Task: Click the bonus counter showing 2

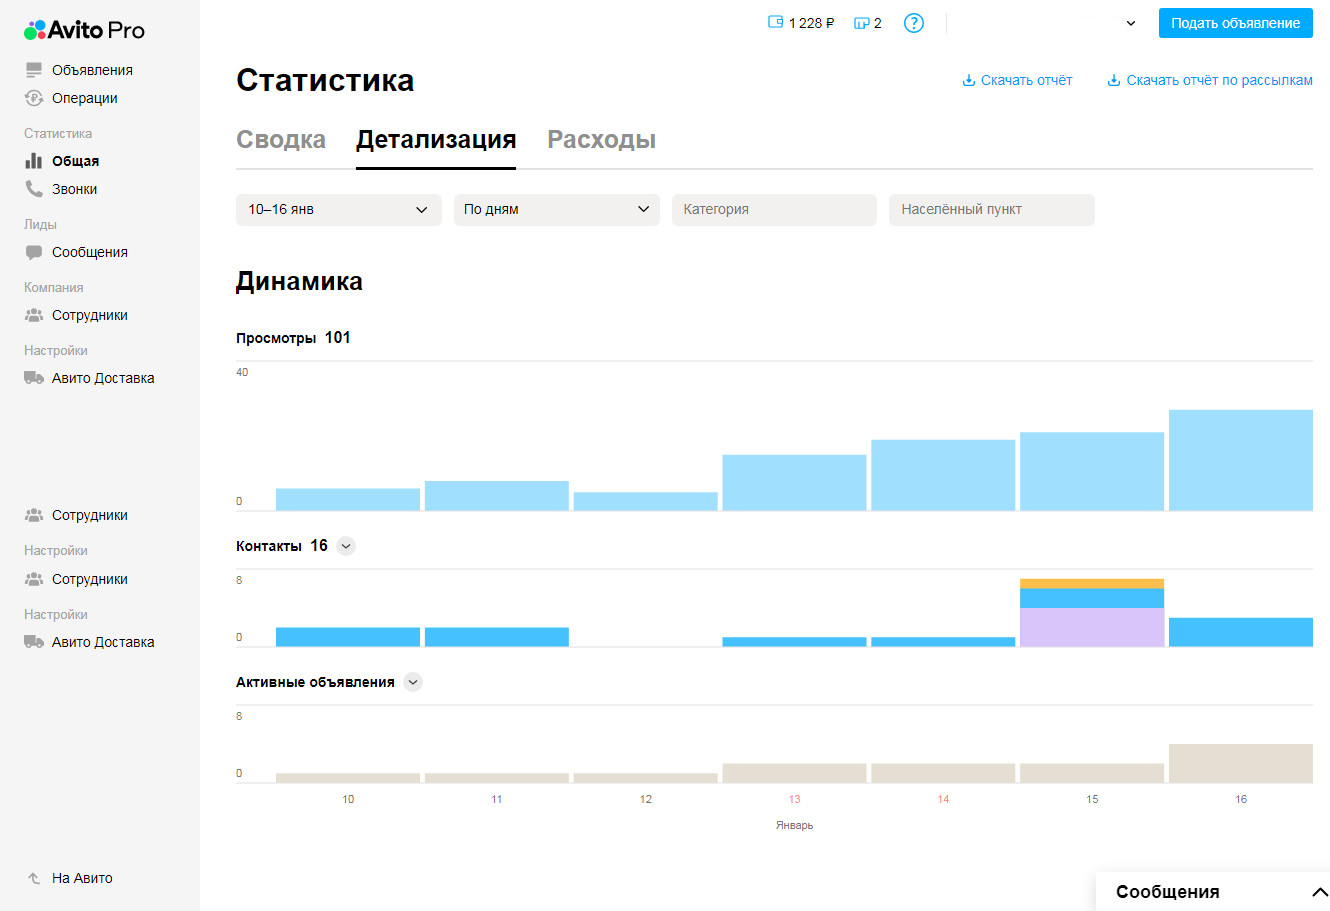Action: click(x=867, y=22)
